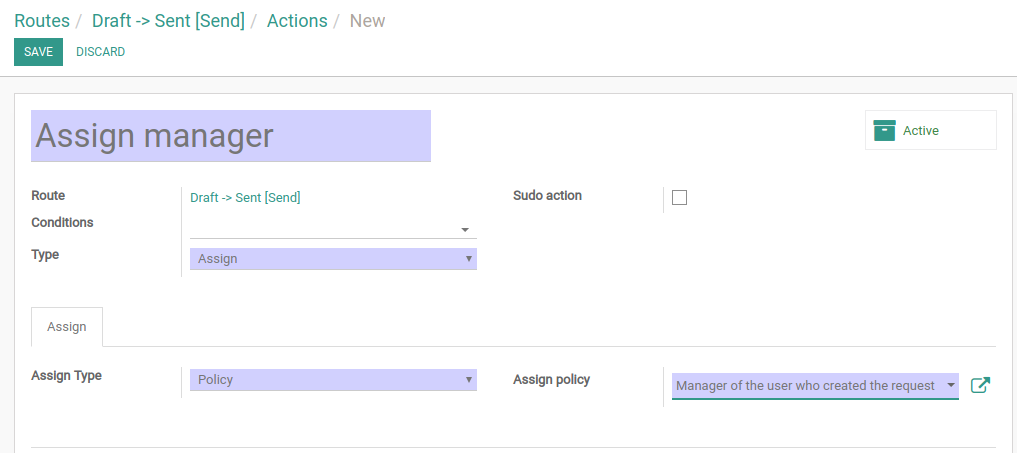Screen dimensions: 1017x453
Task: Click the SAVE button
Action: (x=38, y=52)
